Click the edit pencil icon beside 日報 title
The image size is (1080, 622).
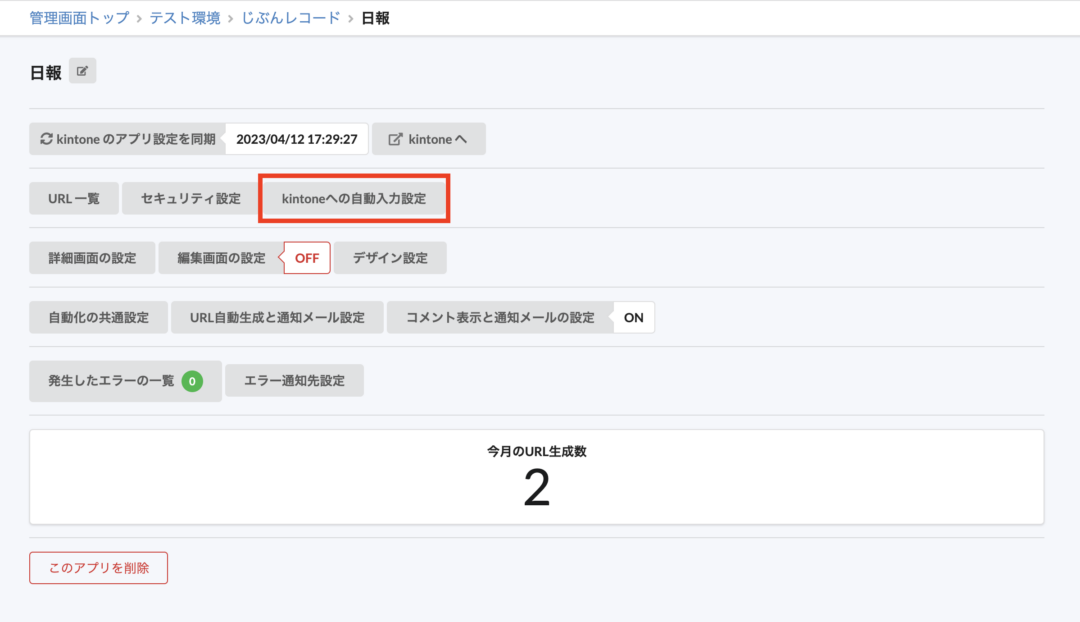82,70
